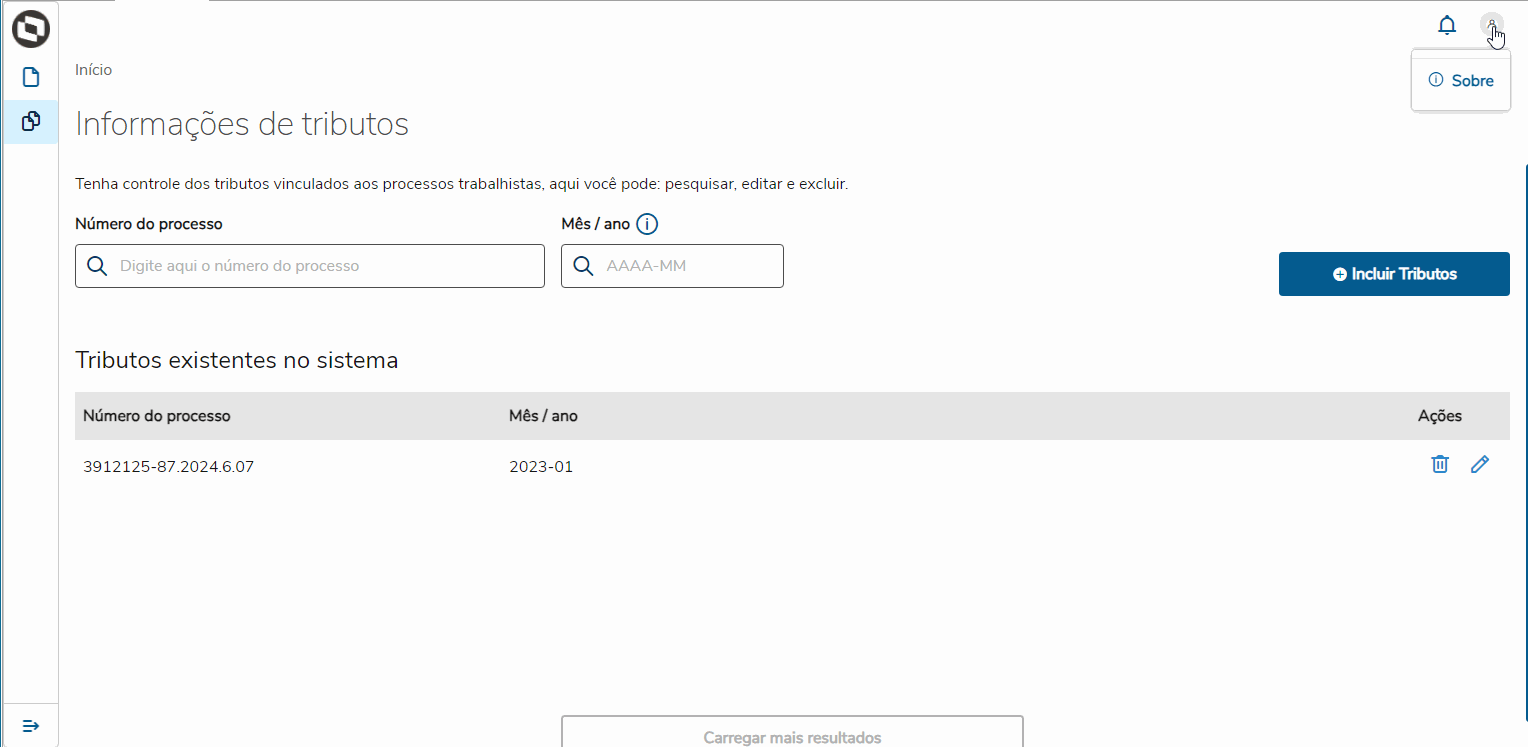Click the user profile avatar
Viewport: 1528px width, 747px height.
1491,26
